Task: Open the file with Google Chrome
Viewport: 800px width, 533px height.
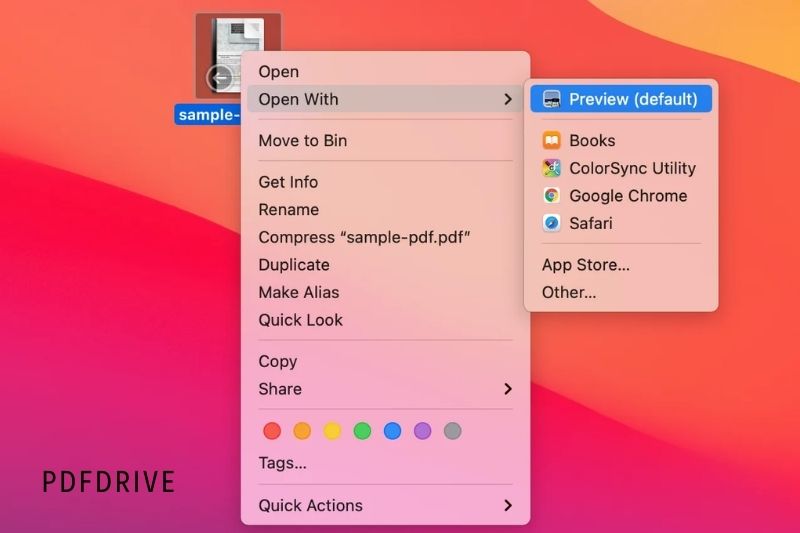Action: pos(621,195)
